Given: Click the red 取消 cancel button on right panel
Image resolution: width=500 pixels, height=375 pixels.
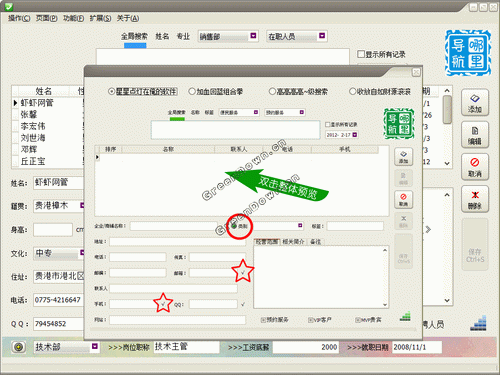Looking at the screenshot, I should [x=475, y=167].
